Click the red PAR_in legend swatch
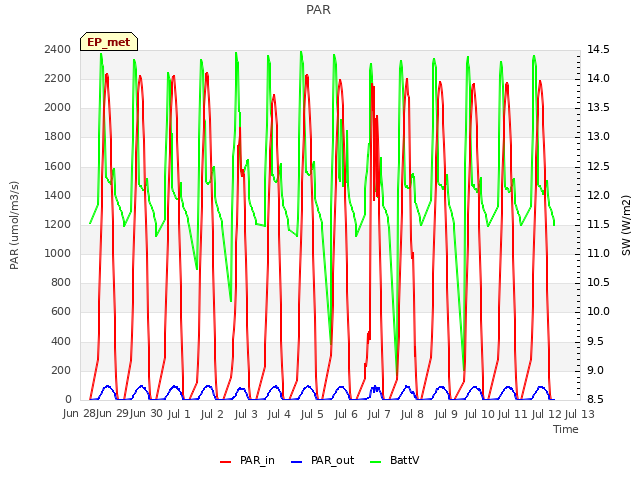640x480 pixels. (x=226, y=462)
